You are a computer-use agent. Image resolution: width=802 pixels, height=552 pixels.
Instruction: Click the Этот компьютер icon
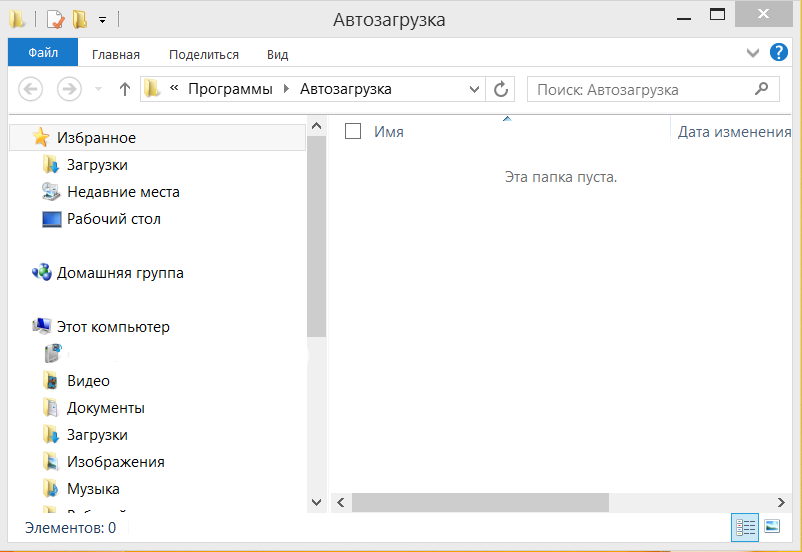(41, 326)
